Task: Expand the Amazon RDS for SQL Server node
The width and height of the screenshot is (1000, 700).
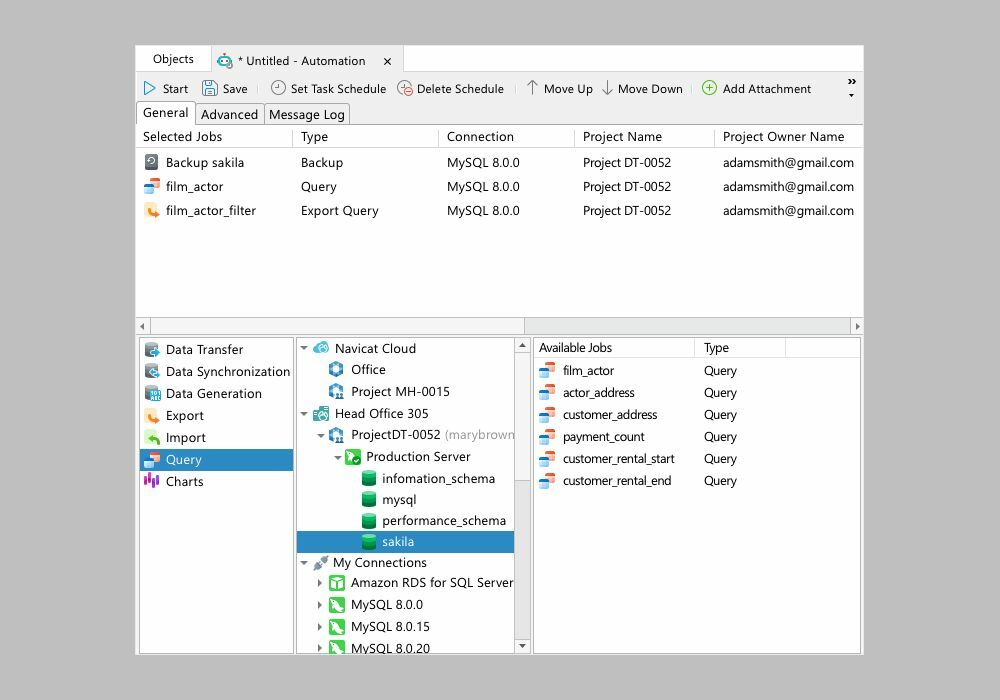Action: pyautogui.click(x=320, y=583)
